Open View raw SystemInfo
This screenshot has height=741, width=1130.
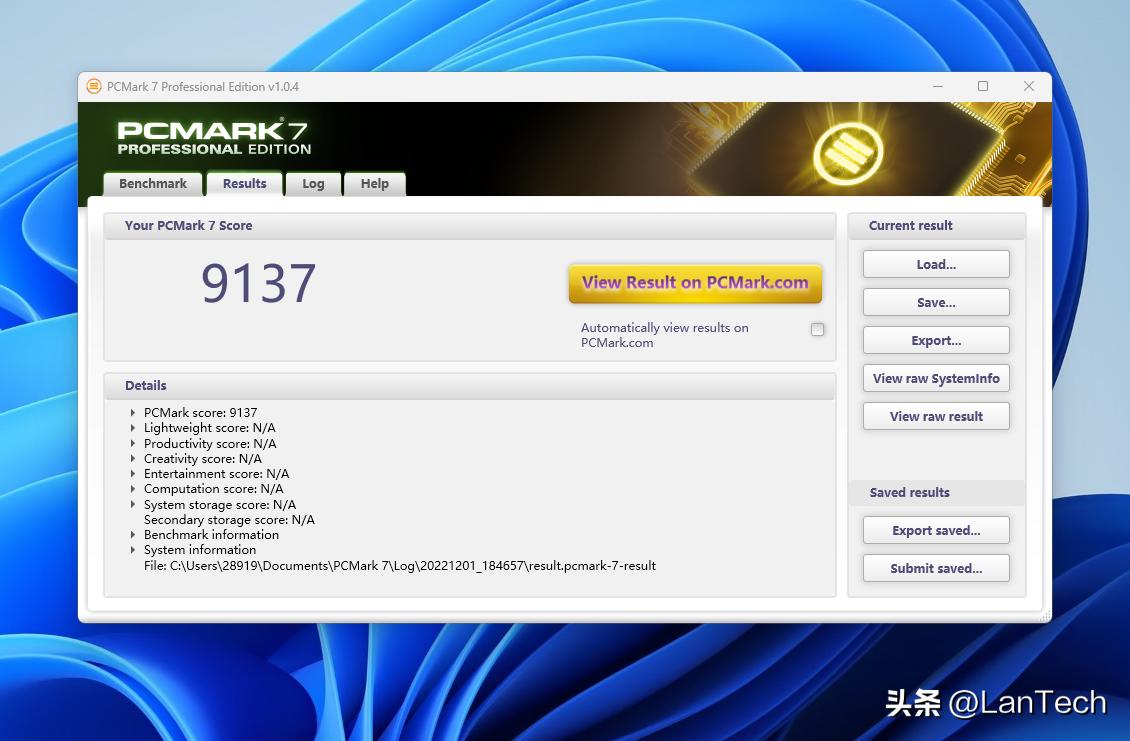click(x=936, y=378)
